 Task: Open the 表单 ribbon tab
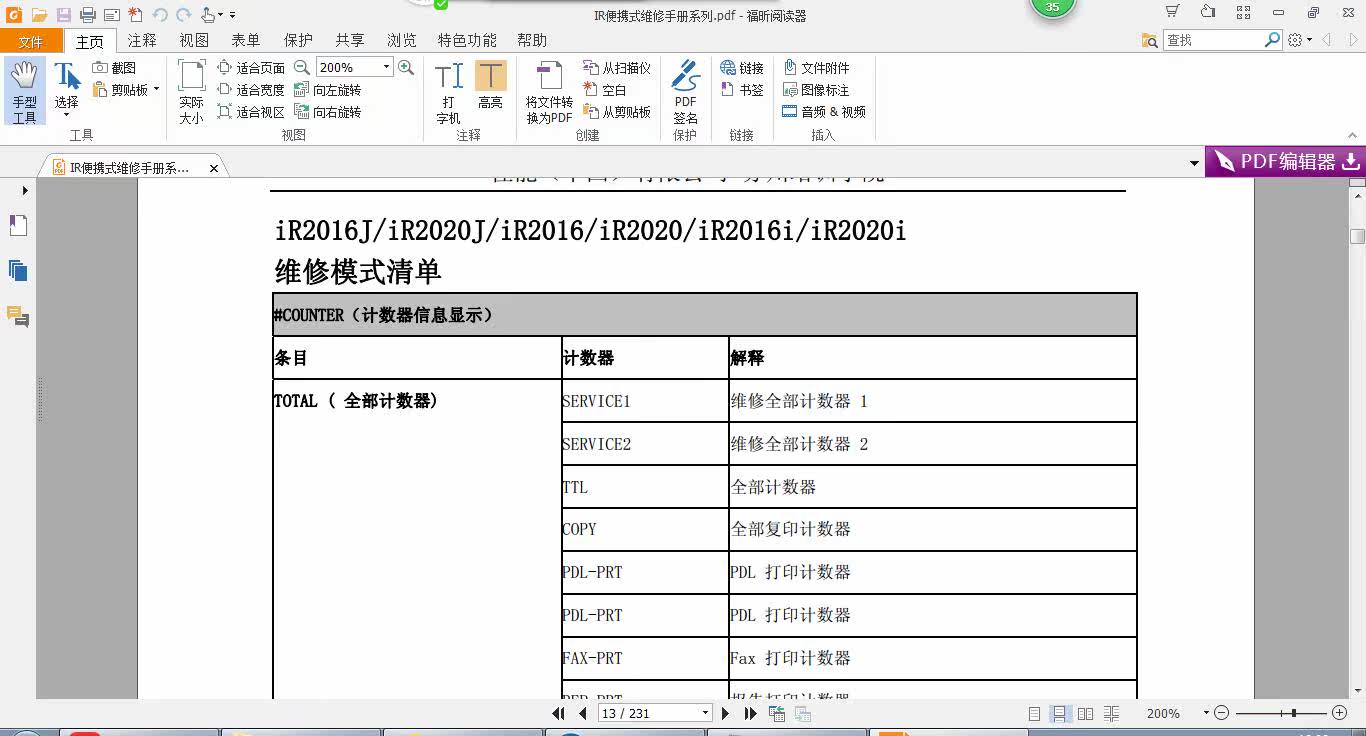(x=246, y=41)
